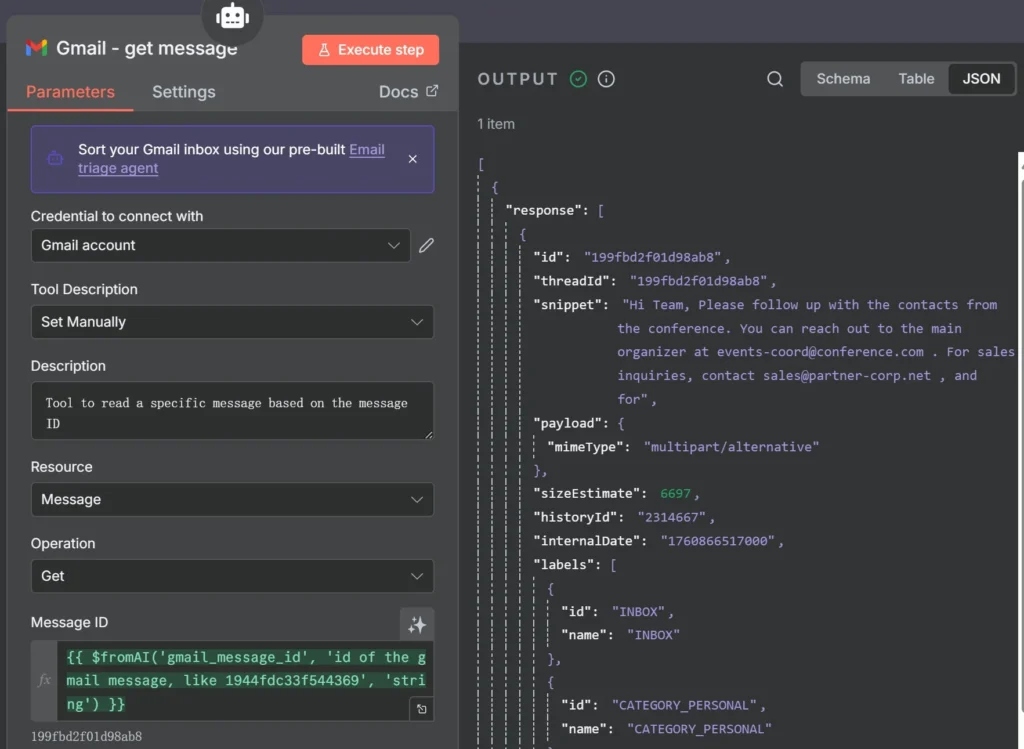
Task: Open expression editor icon in Message ID field
Action: (421, 708)
